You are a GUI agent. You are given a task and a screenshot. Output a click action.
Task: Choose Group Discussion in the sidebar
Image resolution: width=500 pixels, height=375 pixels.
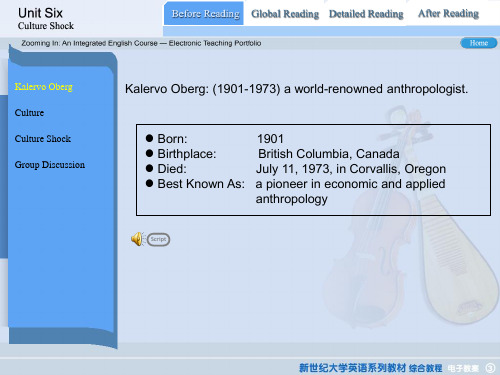click(50, 165)
